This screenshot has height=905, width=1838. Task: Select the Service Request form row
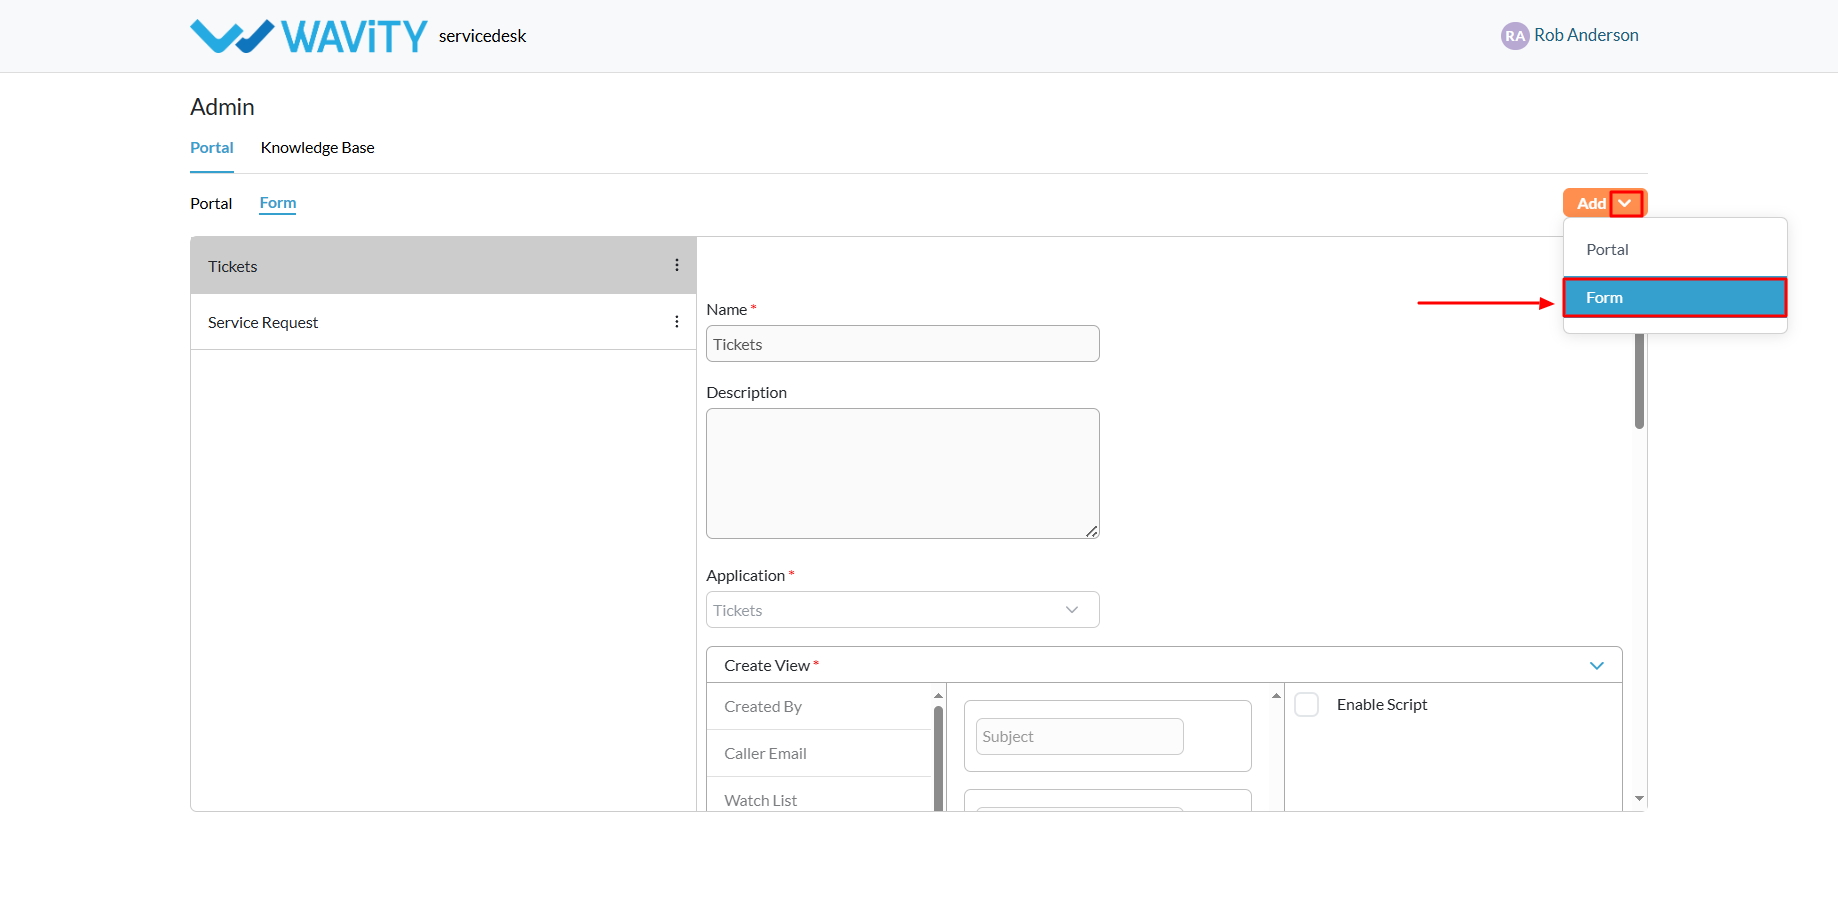[443, 322]
